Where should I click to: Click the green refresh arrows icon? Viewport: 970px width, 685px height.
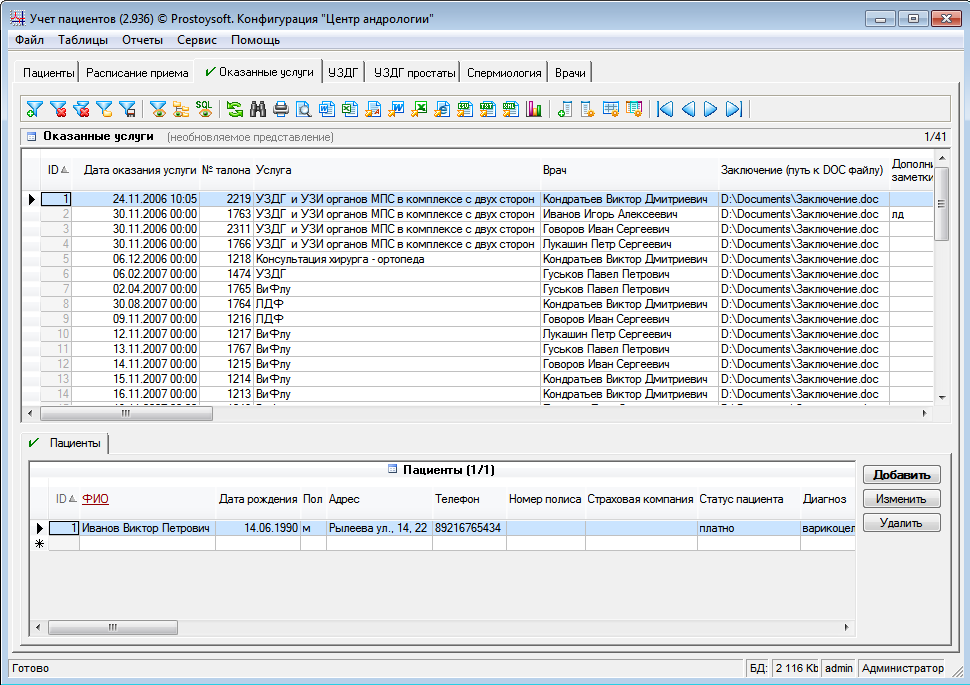pyautogui.click(x=235, y=109)
